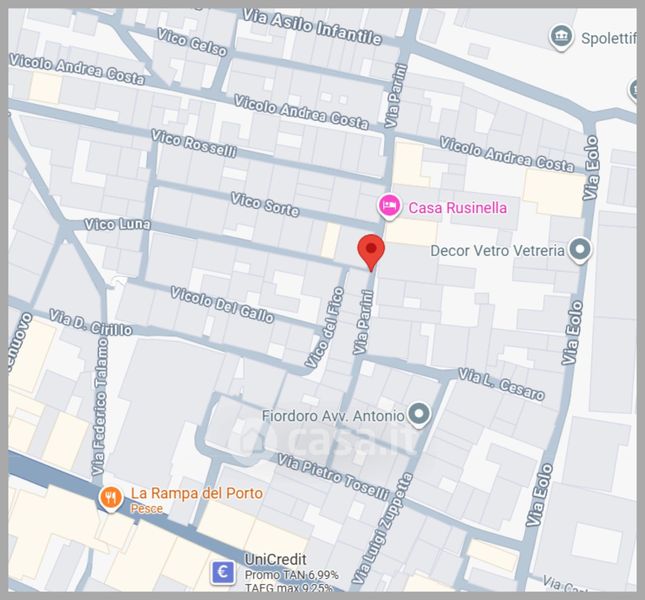Click the Vico Gelso street label

click(x=192, y=43)
